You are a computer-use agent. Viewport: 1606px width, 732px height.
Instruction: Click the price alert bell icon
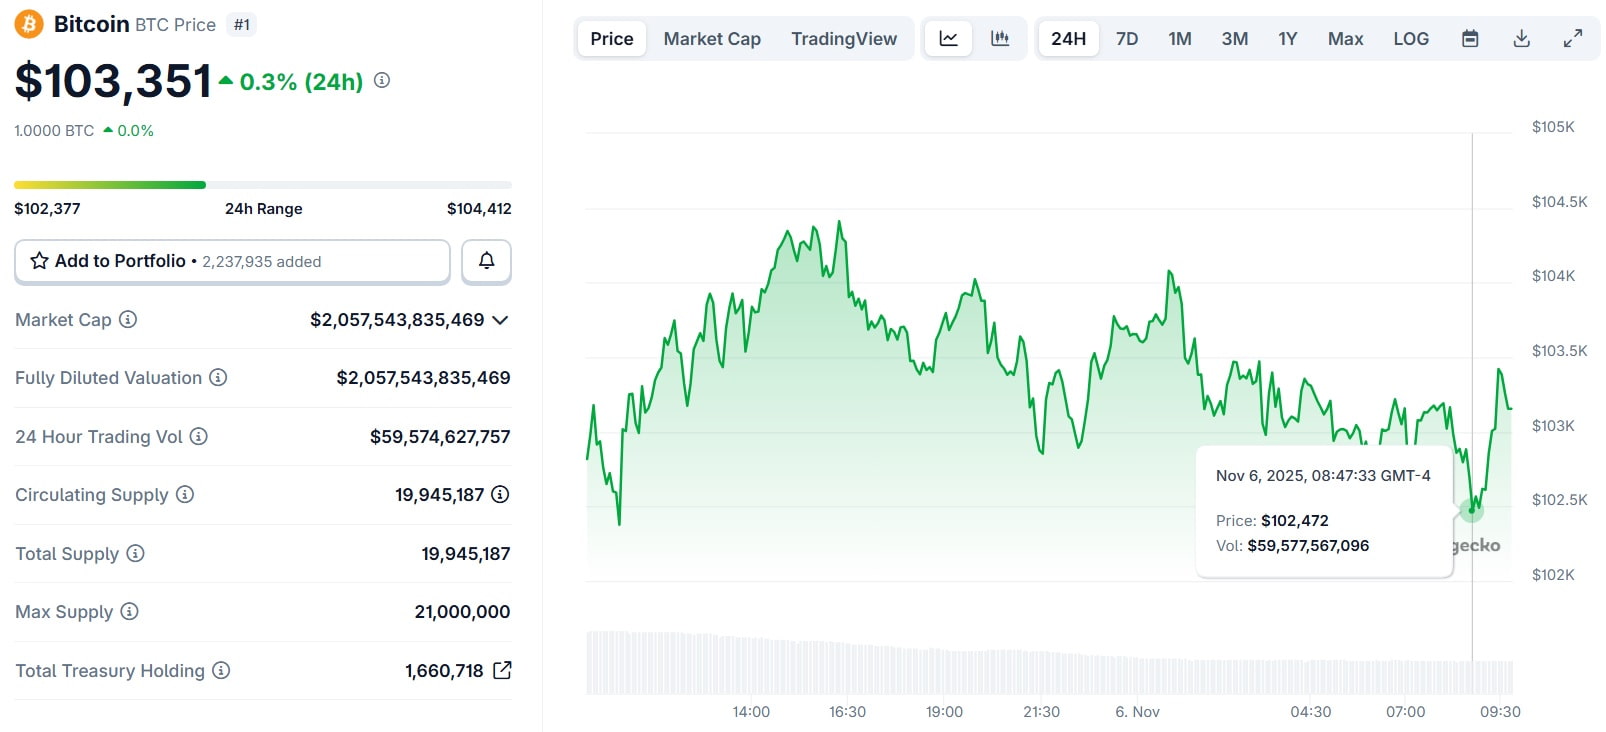pyautogui.click(x=486, y=261)
